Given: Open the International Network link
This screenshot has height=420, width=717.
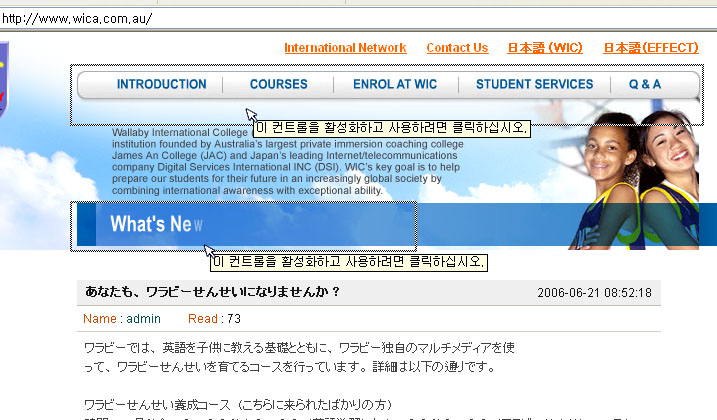Looking at the screenshot, I should [x=345, y=48].
